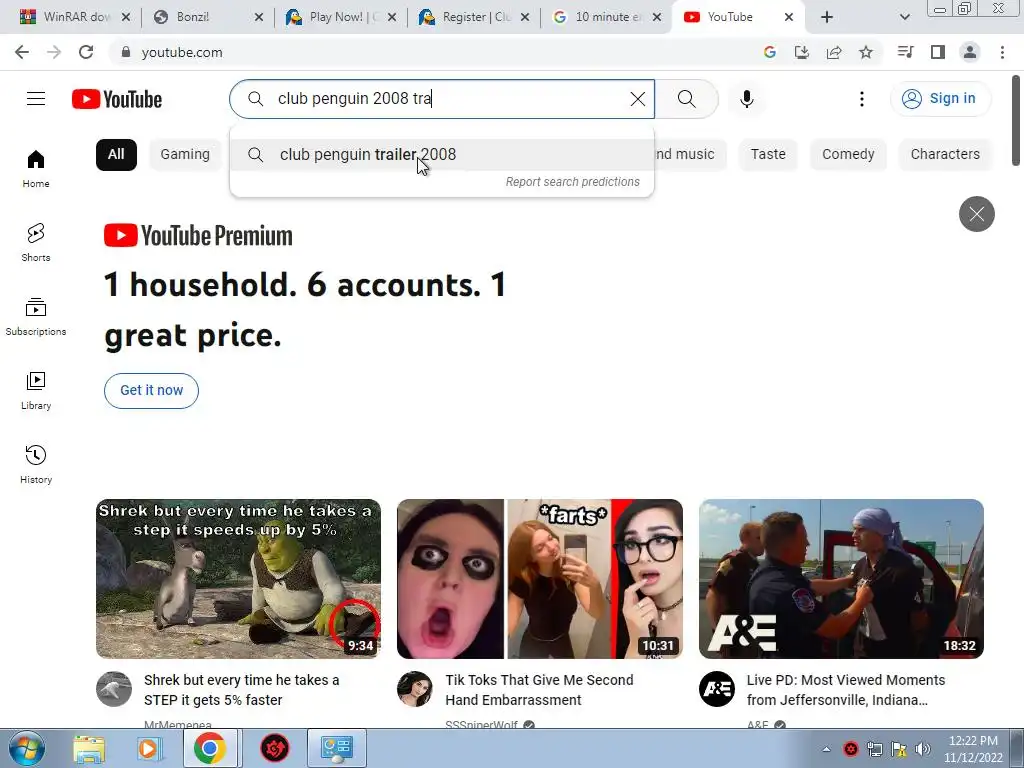Viewport: 1024px width, 768px height.
Task: Open the YouTube guide hamburger menu
Action: (x=36, y=99)
